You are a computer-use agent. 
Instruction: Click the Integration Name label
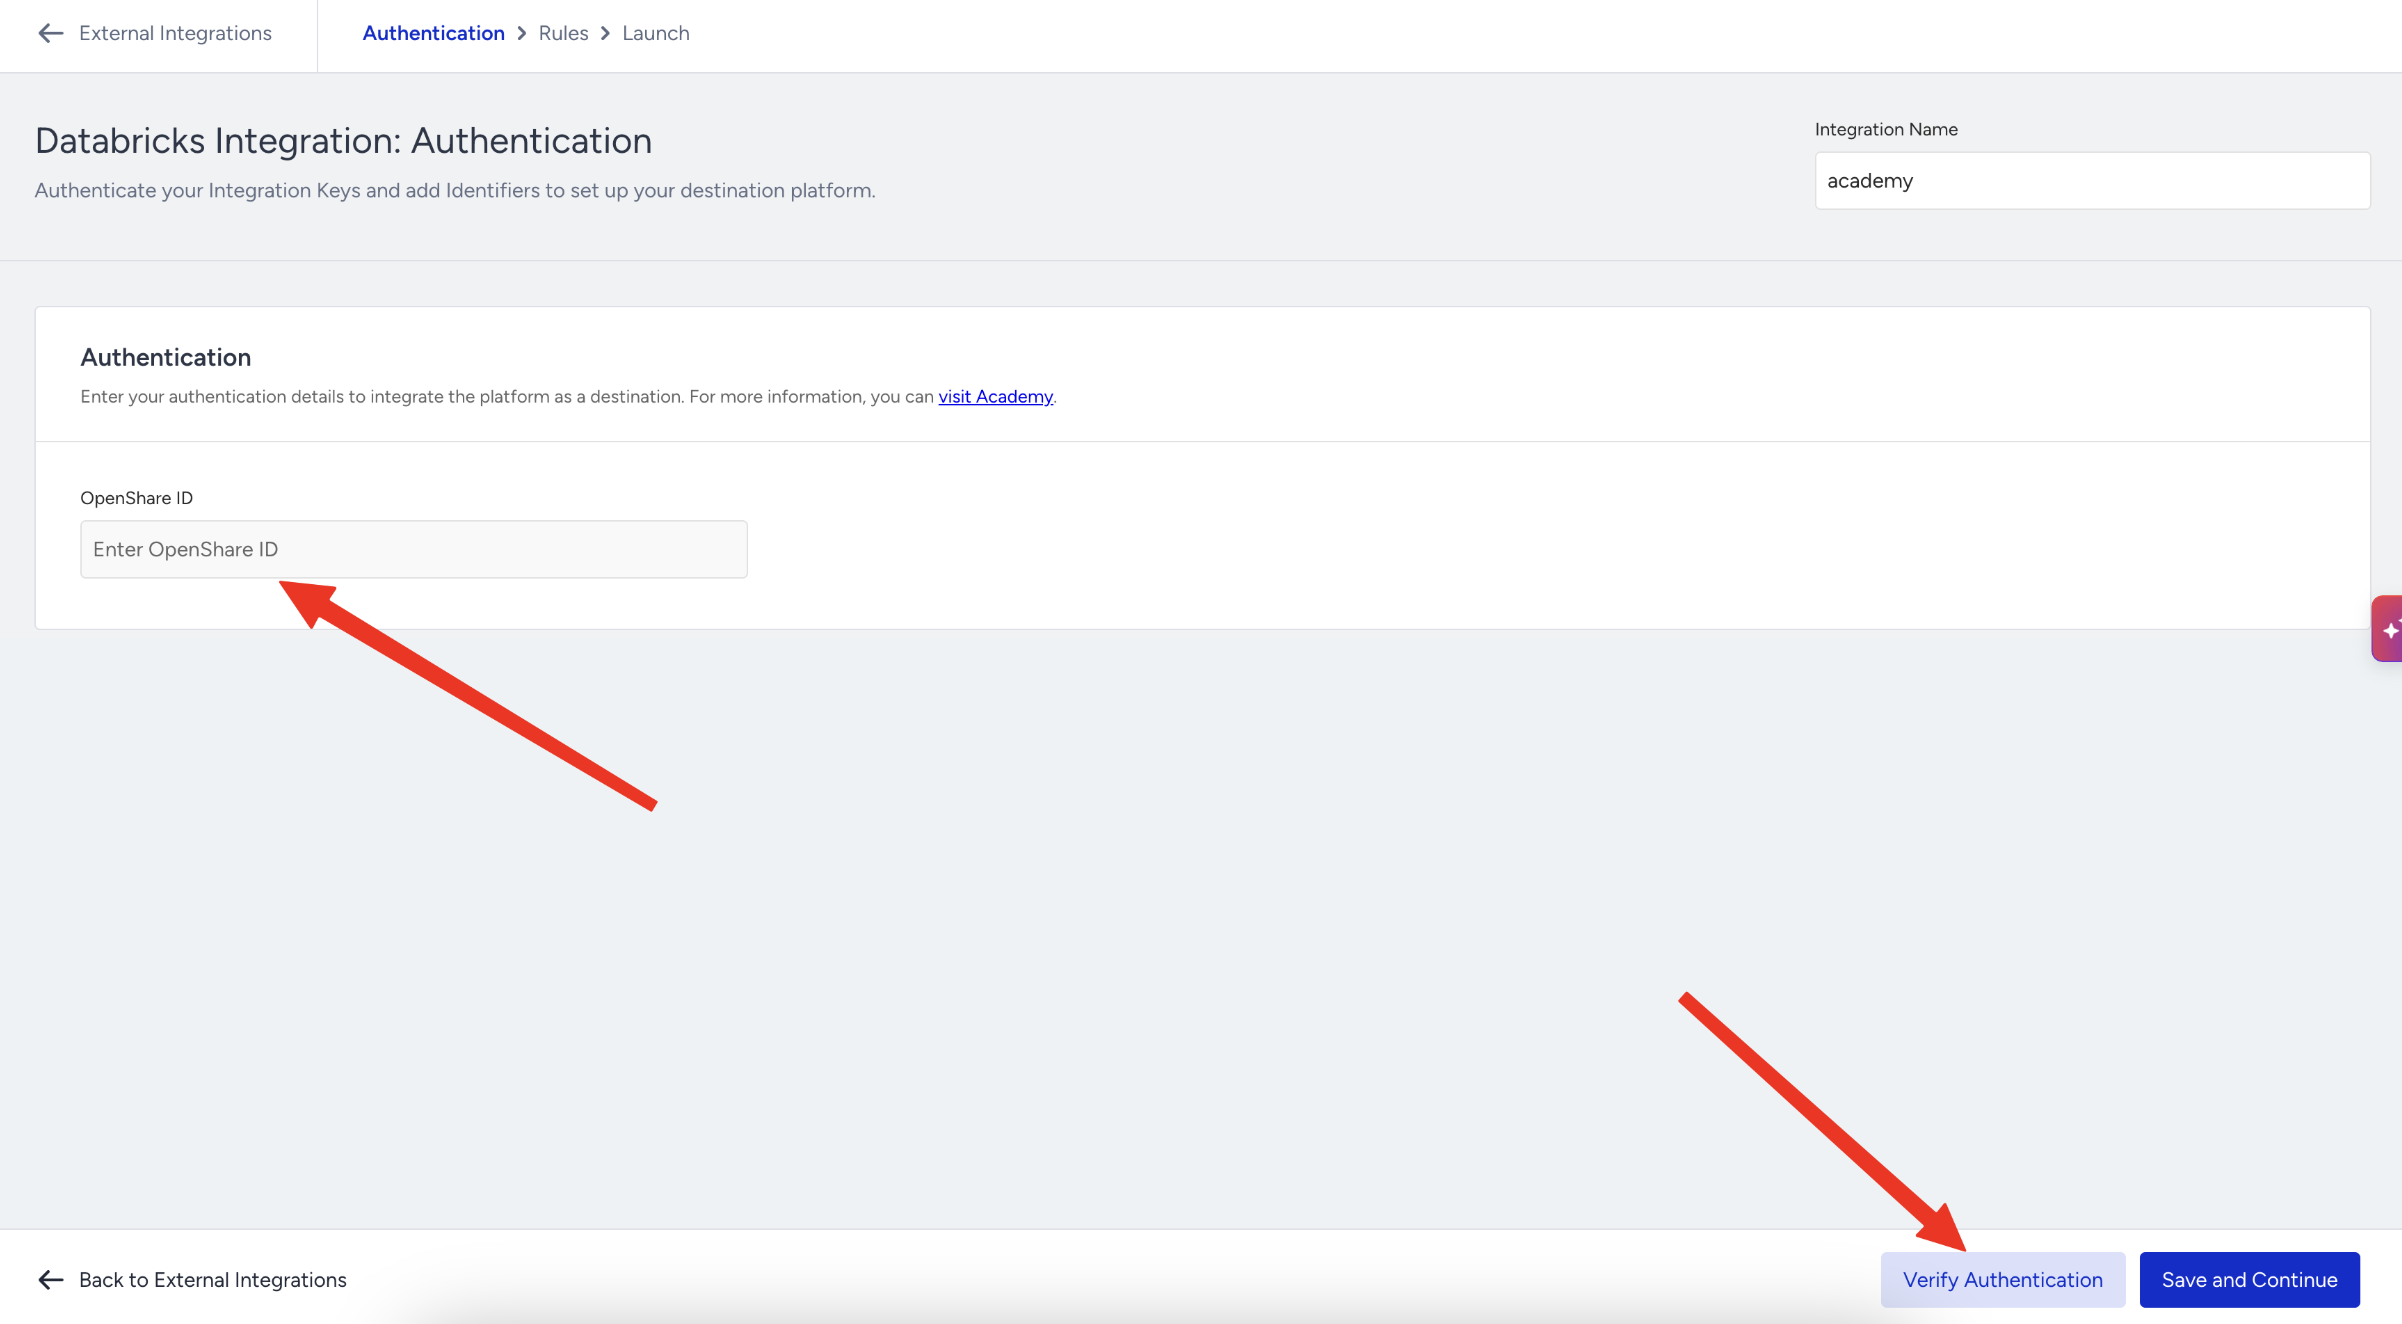(x=1886, y=130)
